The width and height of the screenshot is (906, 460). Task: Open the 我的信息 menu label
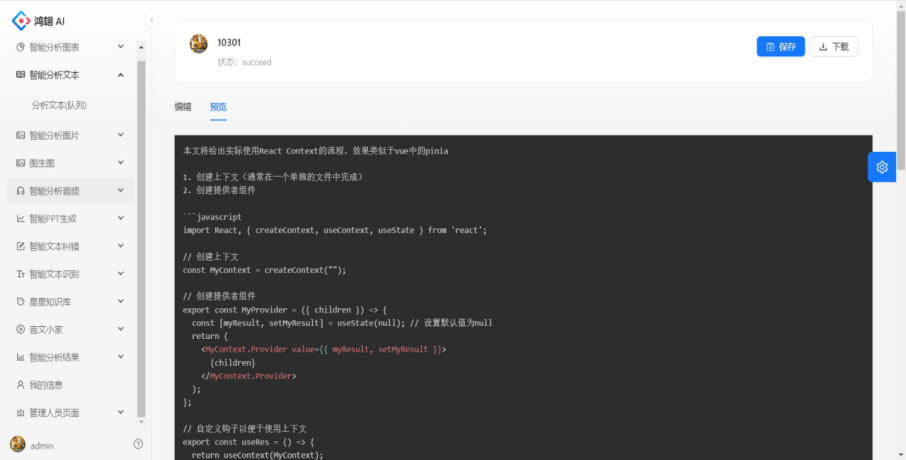coord(46,385)
